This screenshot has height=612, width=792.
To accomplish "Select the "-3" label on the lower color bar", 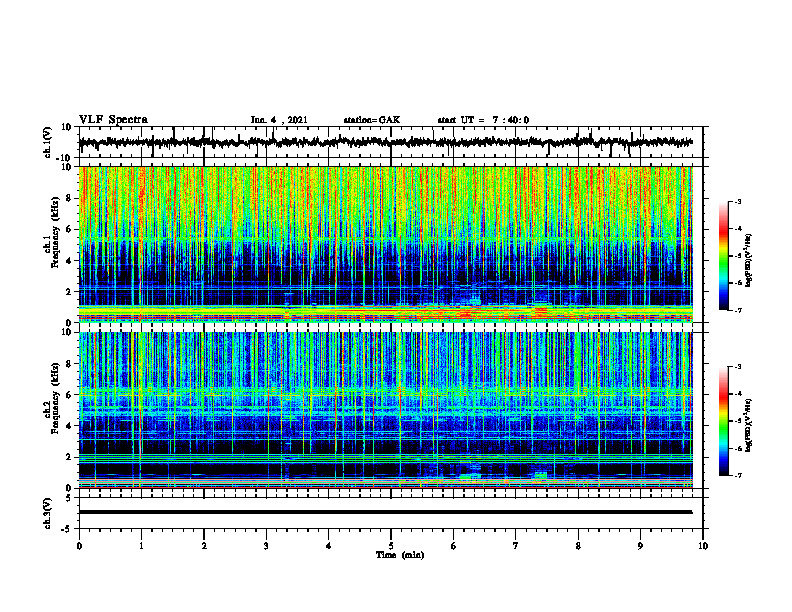I will (737, 367).
